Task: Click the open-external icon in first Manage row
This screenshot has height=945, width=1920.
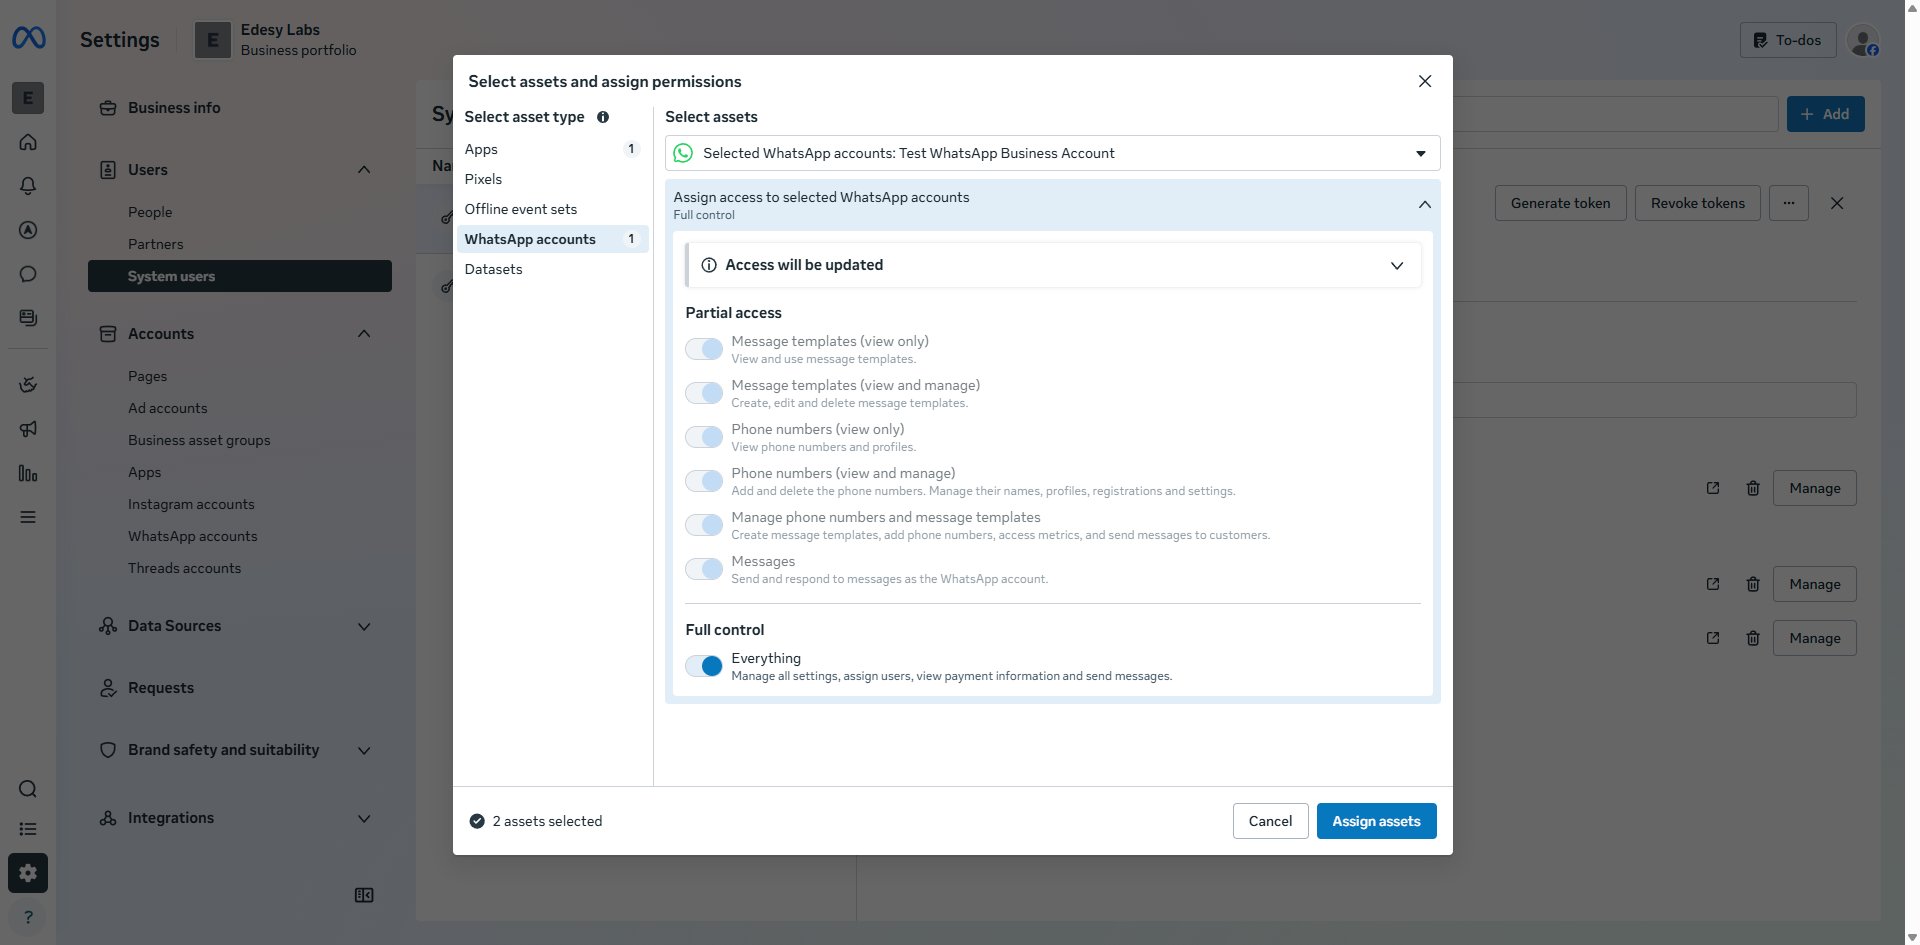Action: 1713,488
